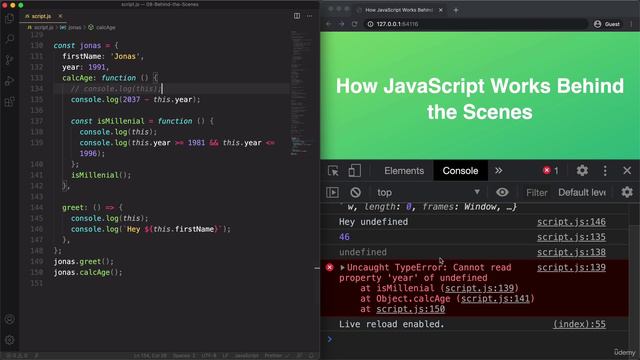Change the JavaScript language mode in status bar
The height and width of the screenshot is (360, 640).
click(x=247, y=356)
